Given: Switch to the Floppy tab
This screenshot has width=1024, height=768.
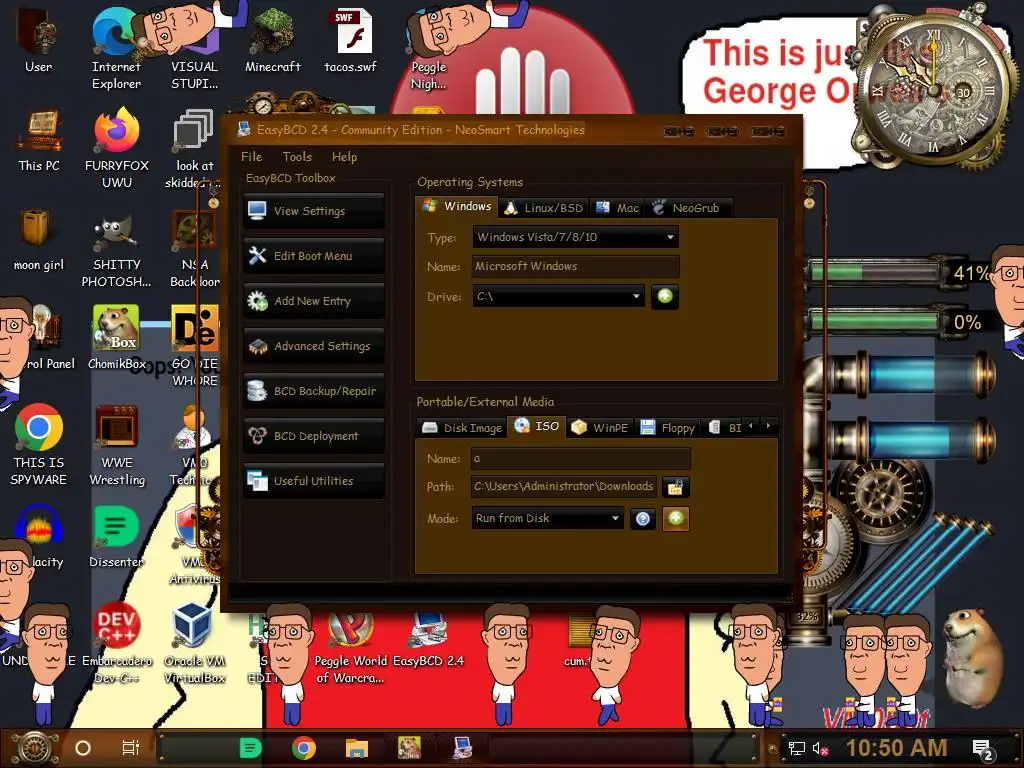Looking at the screenshot, I should click(x=667, y=428).
